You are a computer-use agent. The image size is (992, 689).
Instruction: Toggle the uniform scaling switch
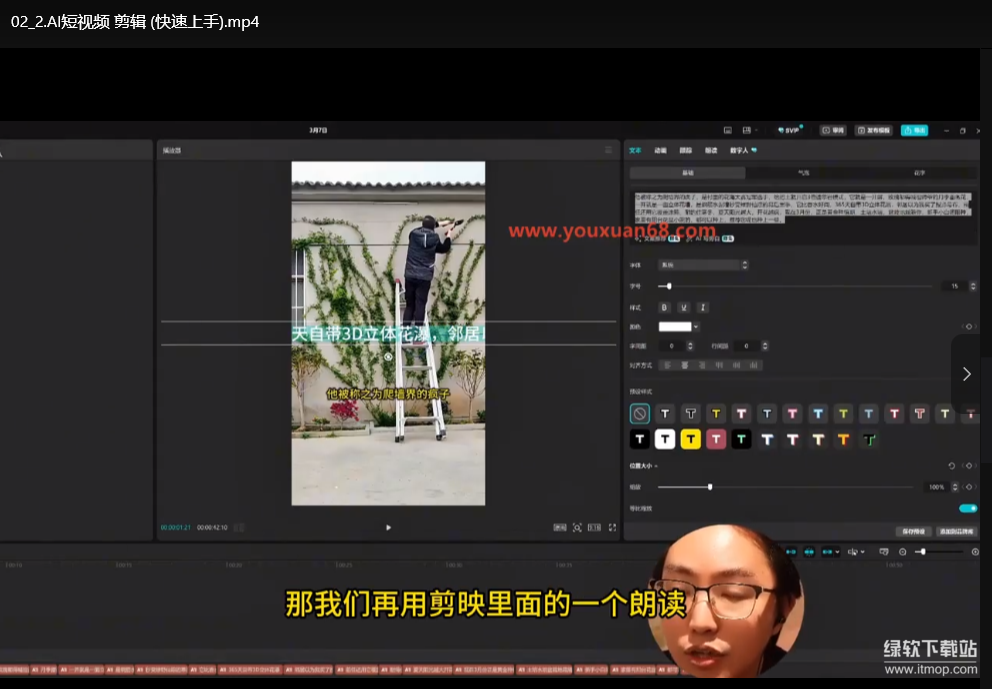click(x=967, y=508)
